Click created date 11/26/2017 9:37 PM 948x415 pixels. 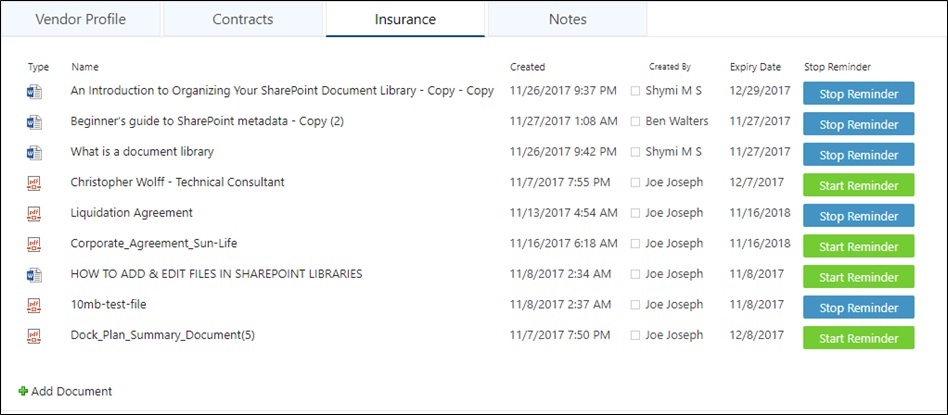click(563, 91)
